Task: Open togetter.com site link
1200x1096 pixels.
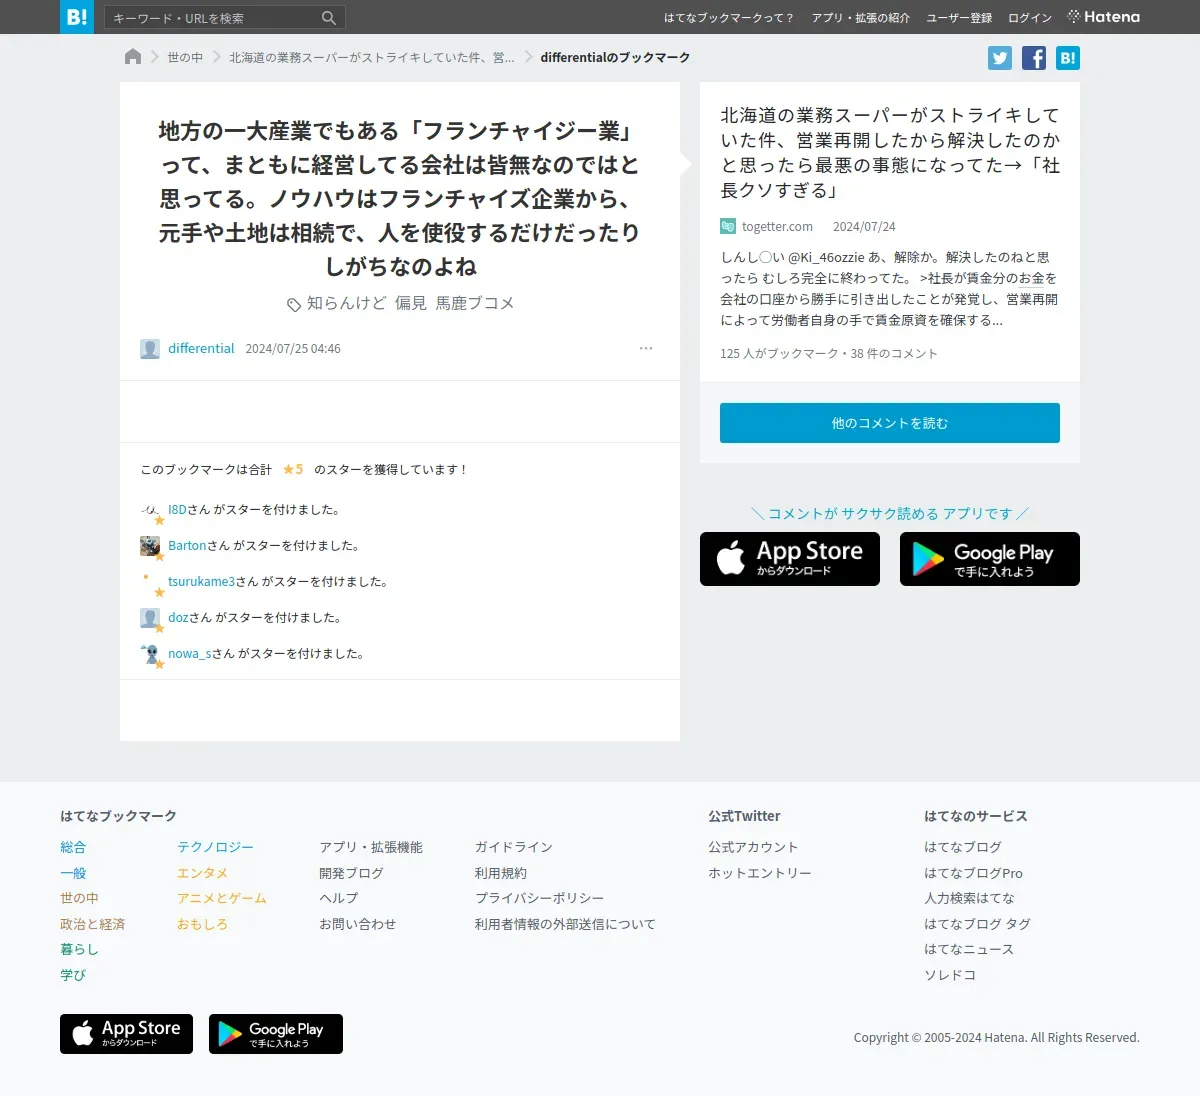Action: click(x=777, y=227)
